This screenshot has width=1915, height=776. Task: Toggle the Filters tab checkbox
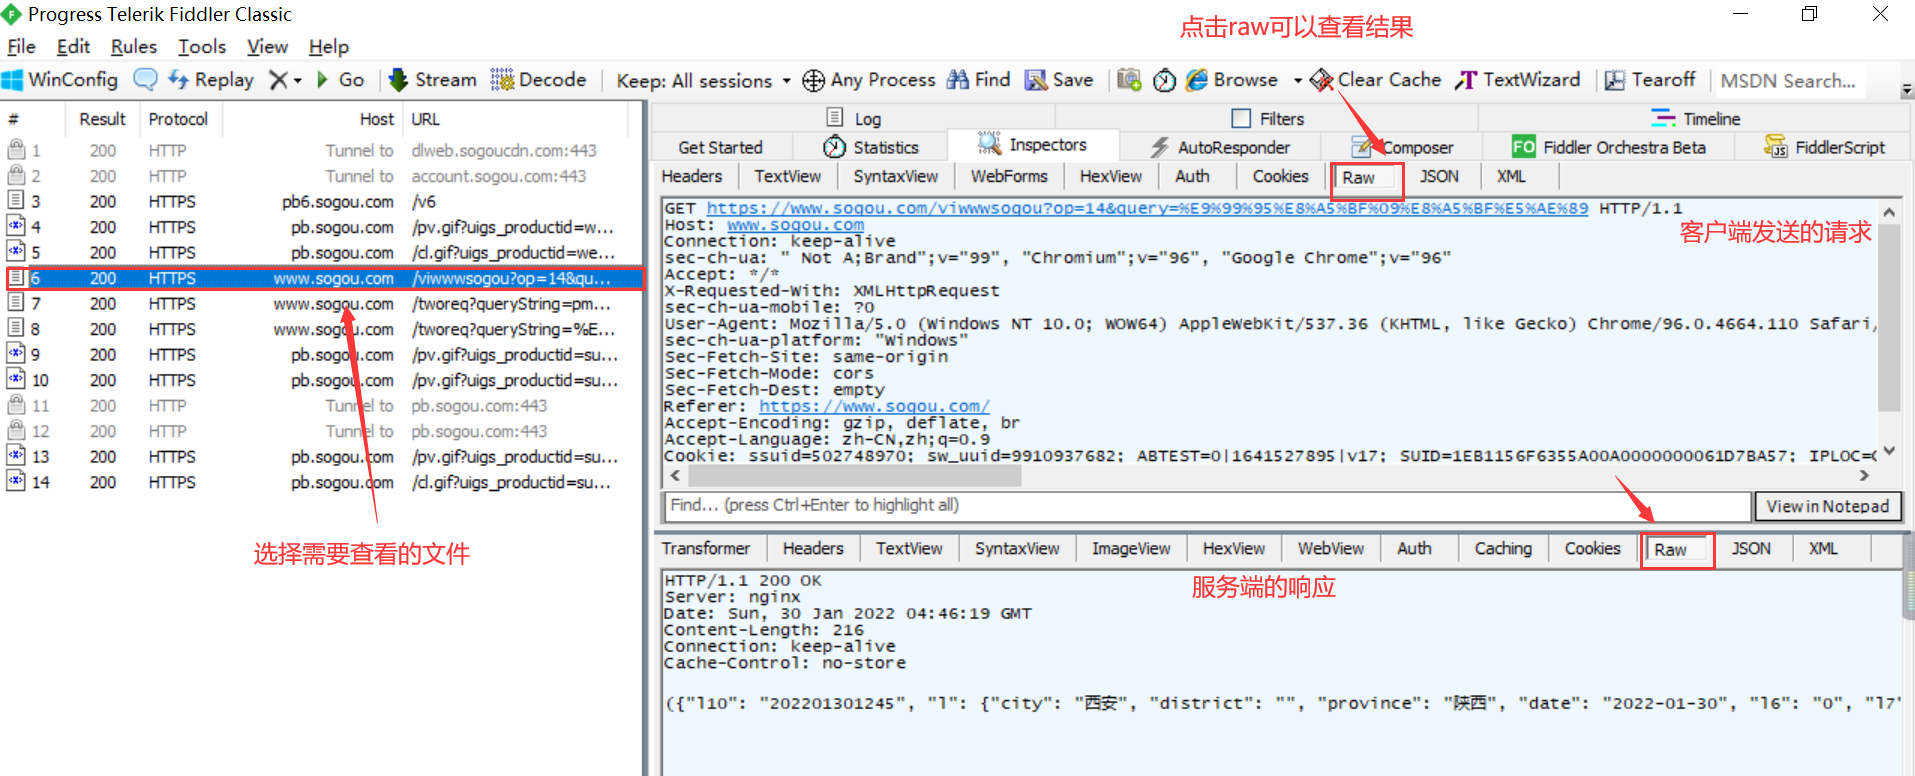tap(1241, 118)
